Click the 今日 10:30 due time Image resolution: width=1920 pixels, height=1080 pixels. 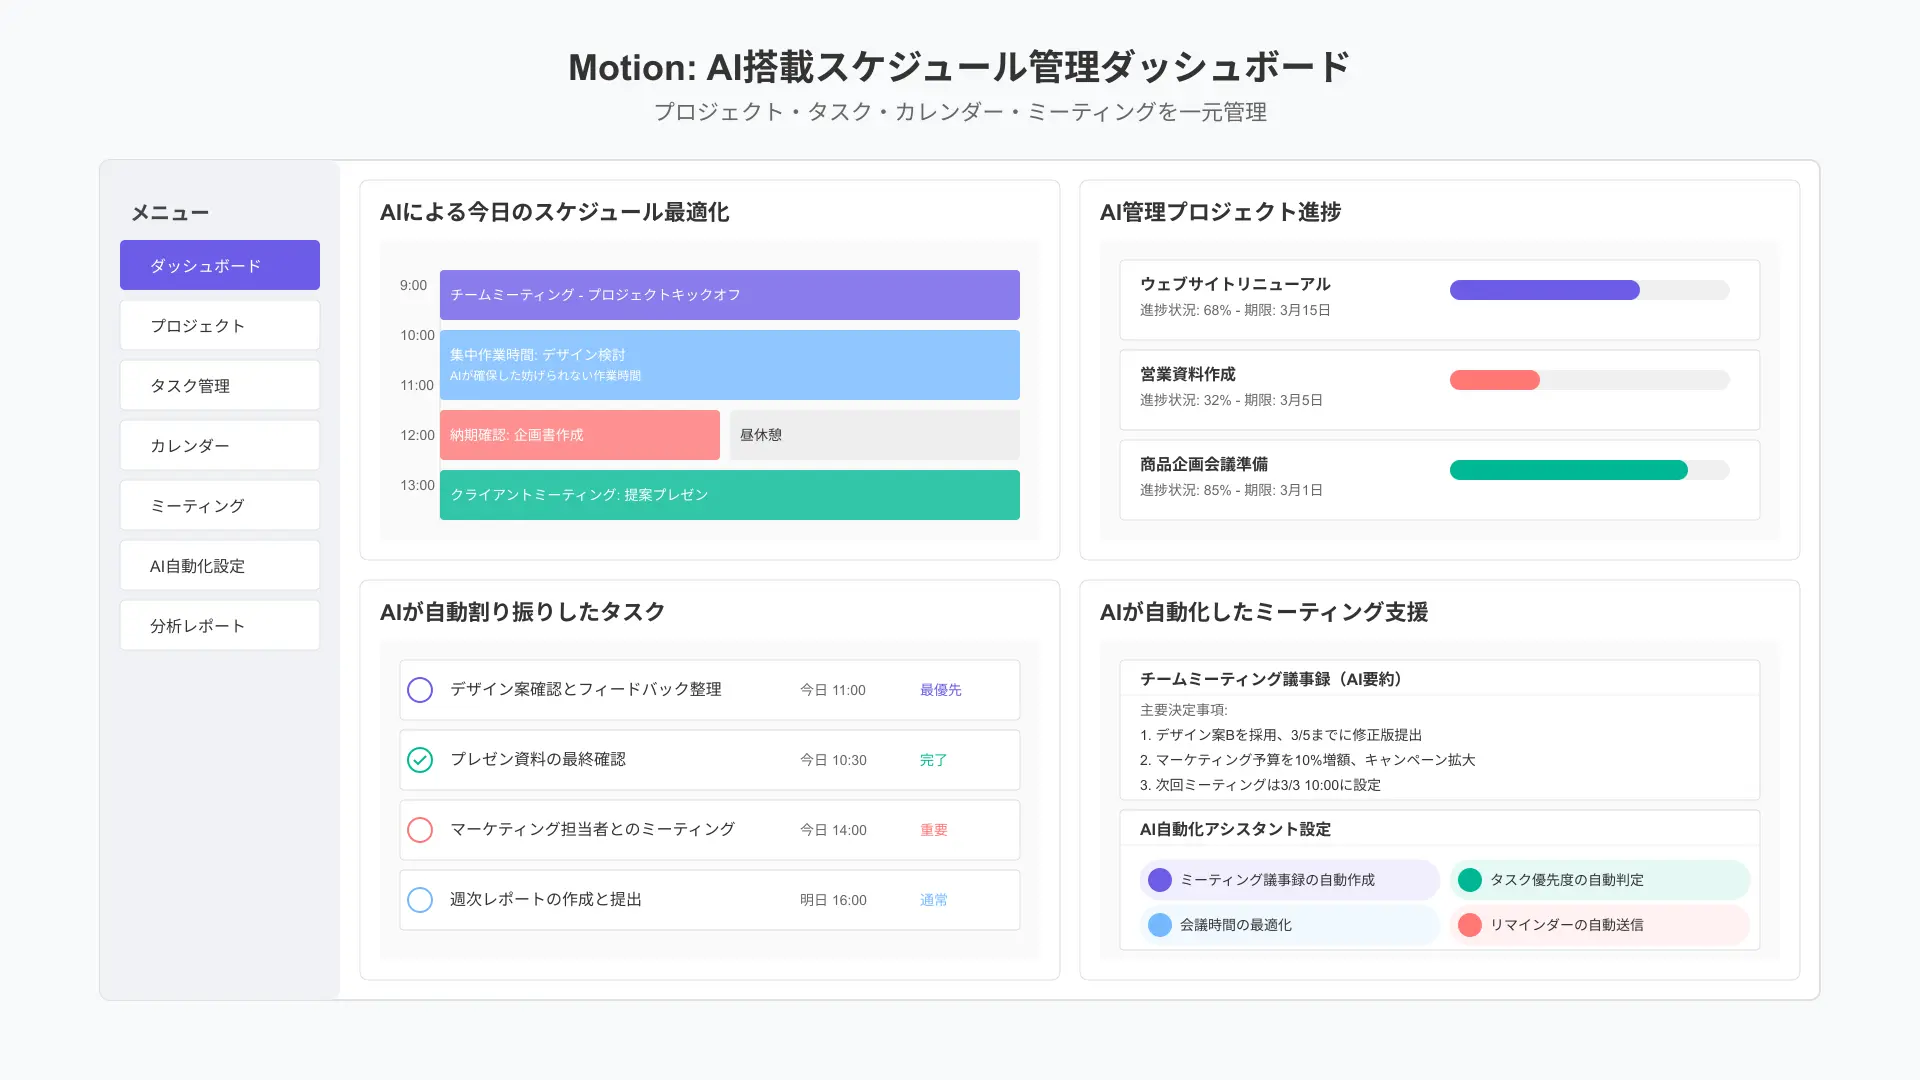(833, 760)
